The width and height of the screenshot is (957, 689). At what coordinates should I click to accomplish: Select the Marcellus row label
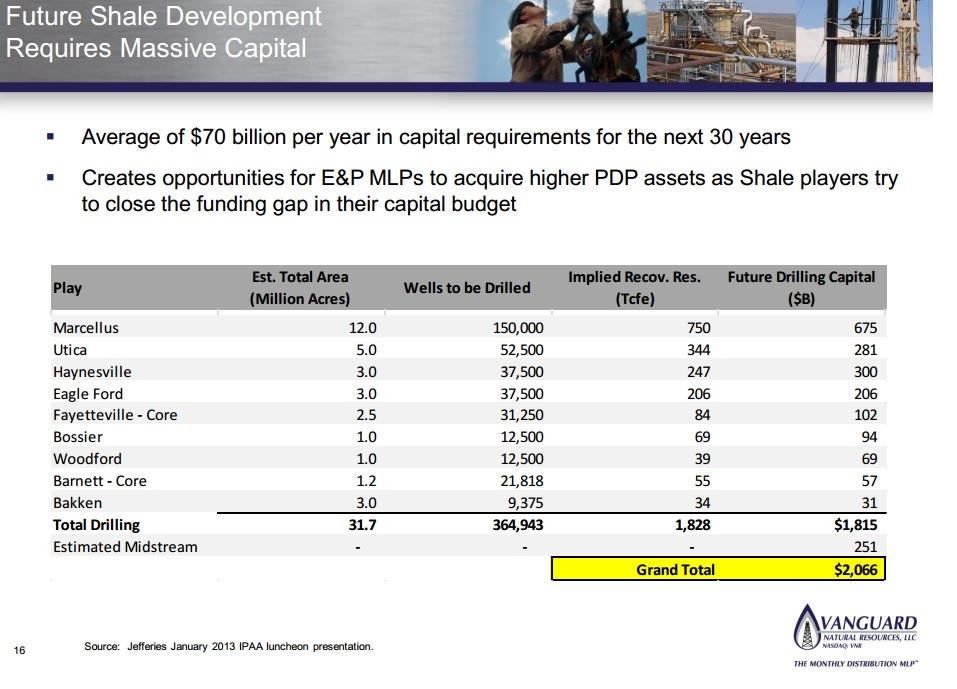[85, 327]
